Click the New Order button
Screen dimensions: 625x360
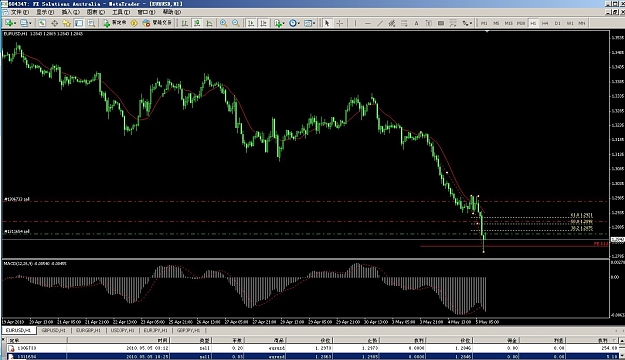pyautogui.click(x=114, y=23)
